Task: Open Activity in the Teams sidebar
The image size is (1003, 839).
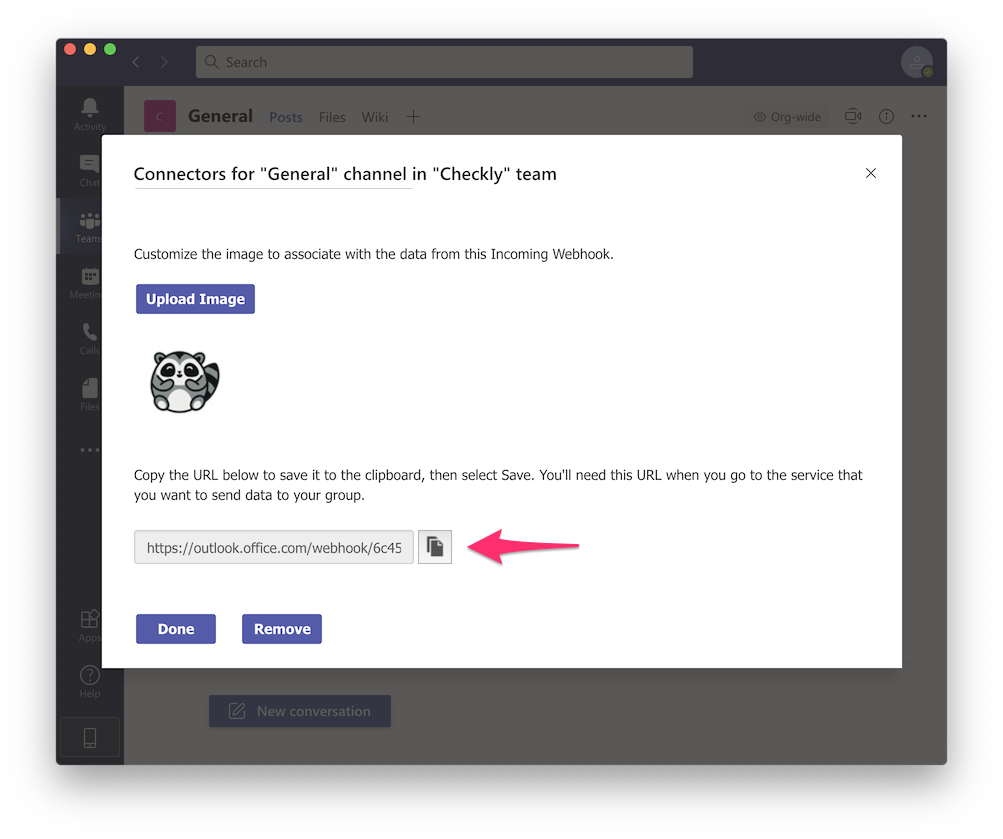Action: [x=90, y=112]
